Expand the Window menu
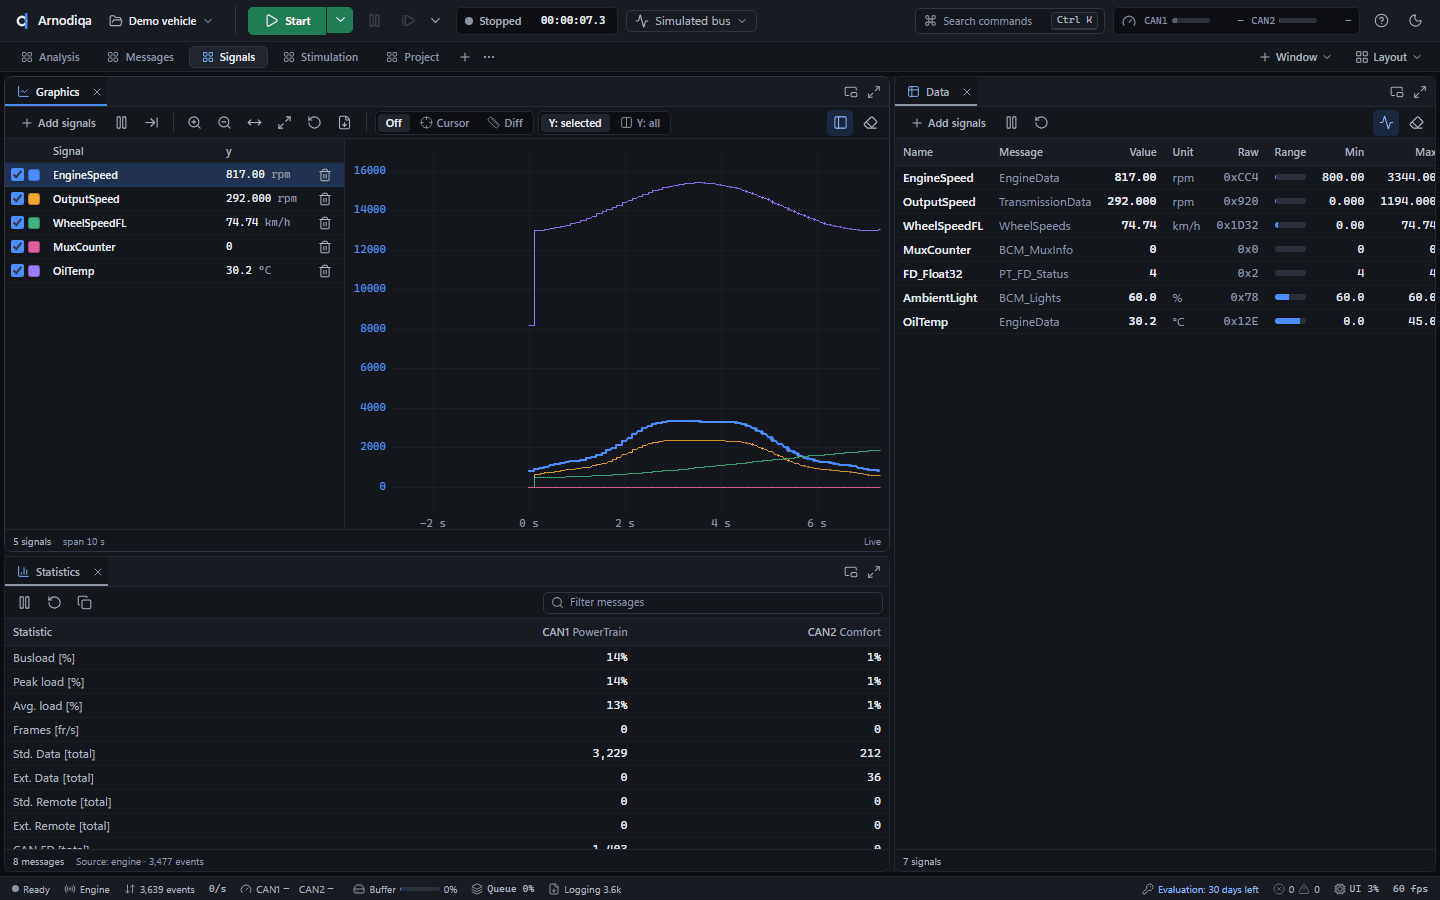Image resolution: width=1440 pixels, height=900 pixels. point(1295,57)
